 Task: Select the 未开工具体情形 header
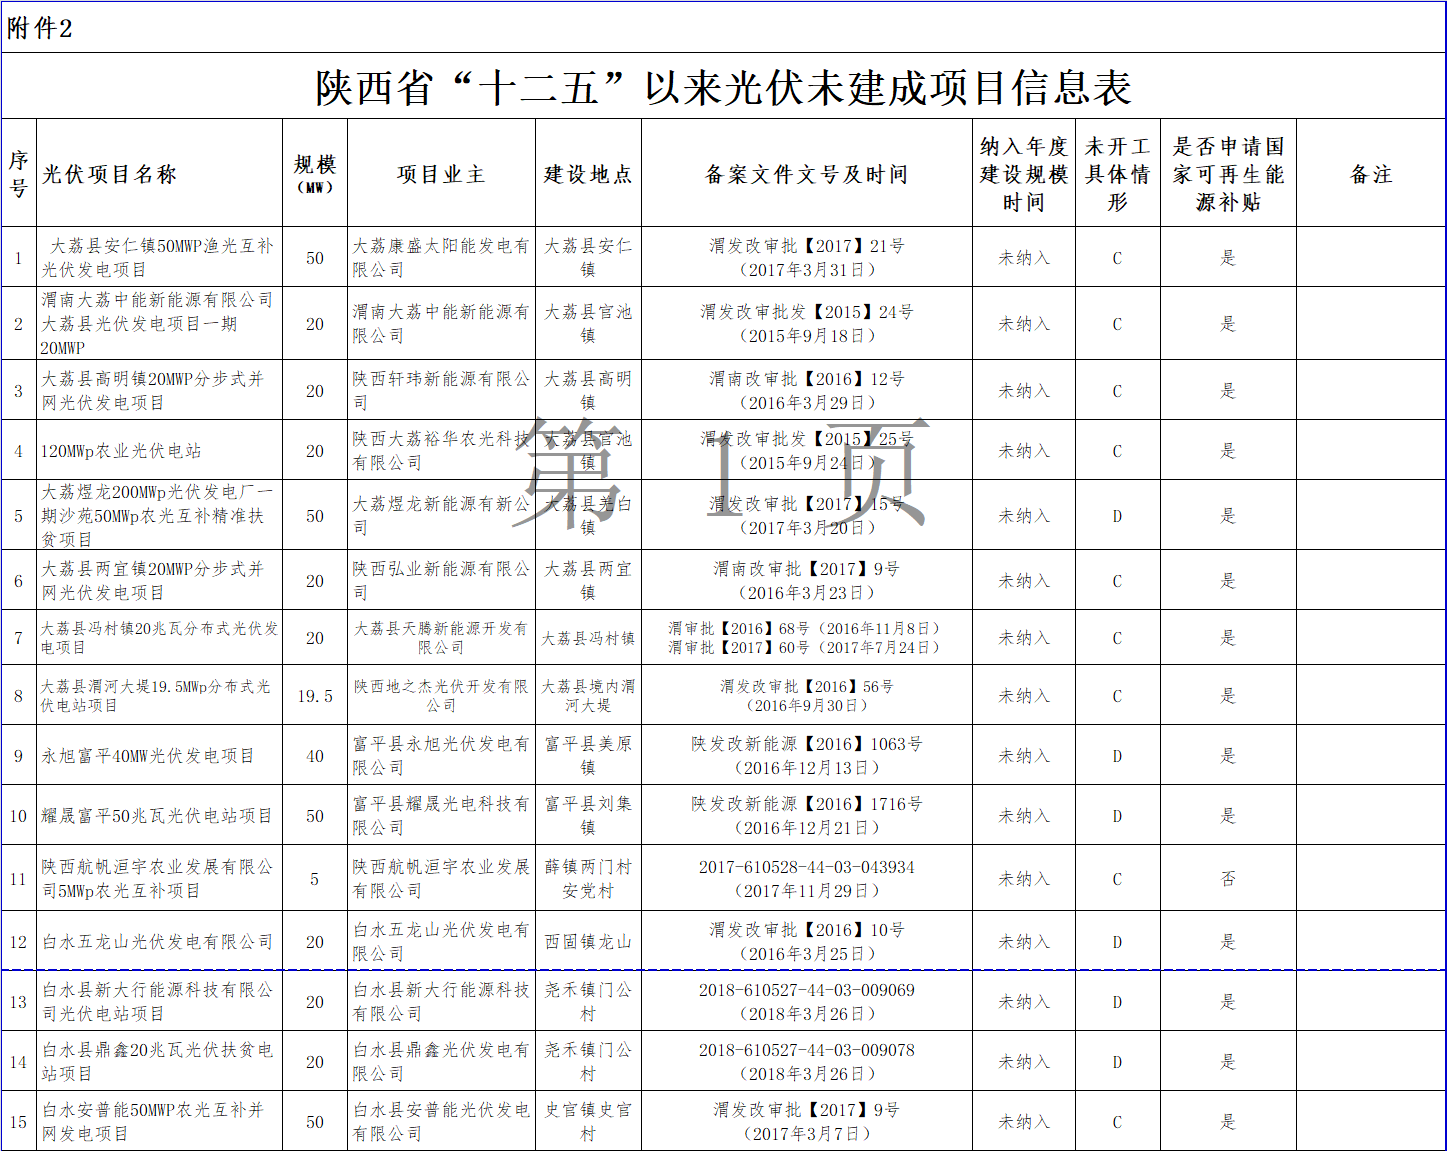tap(1118, 174)
